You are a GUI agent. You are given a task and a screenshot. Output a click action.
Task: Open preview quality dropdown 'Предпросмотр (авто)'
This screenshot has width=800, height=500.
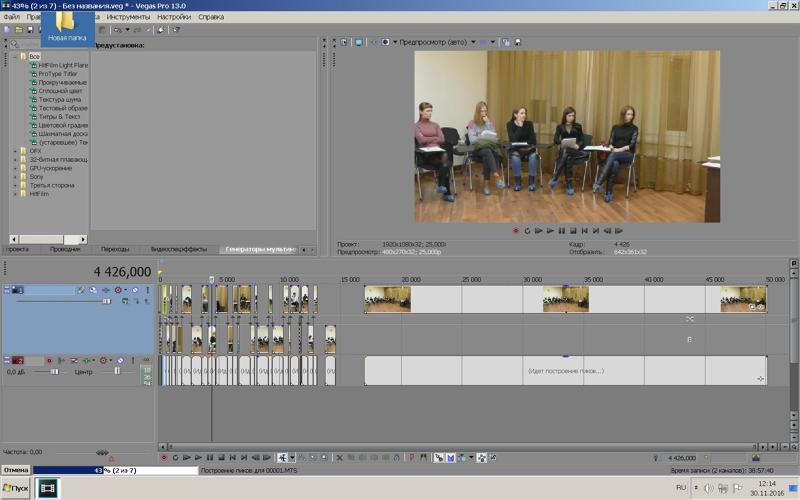coord(438,42)
